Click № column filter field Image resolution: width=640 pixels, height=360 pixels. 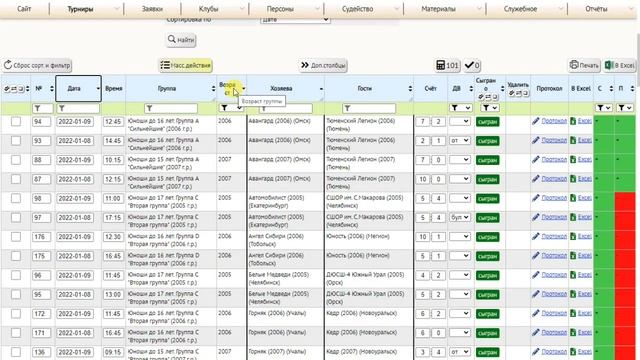[42, 108]
